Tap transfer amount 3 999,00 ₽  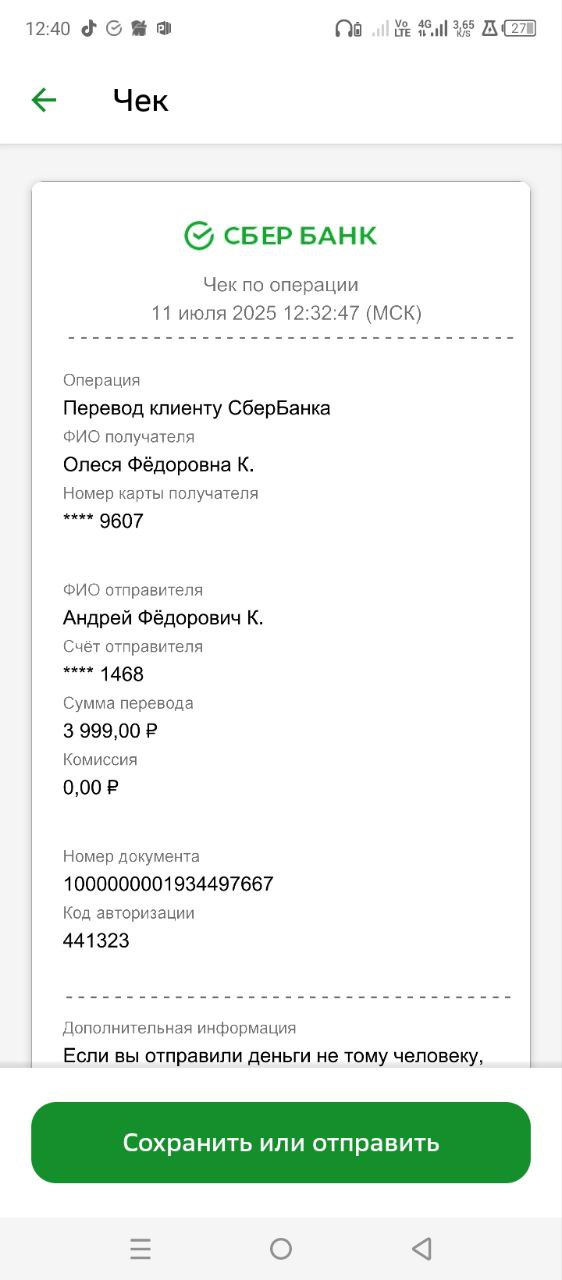pyautogui.click(x=111, y=731)
